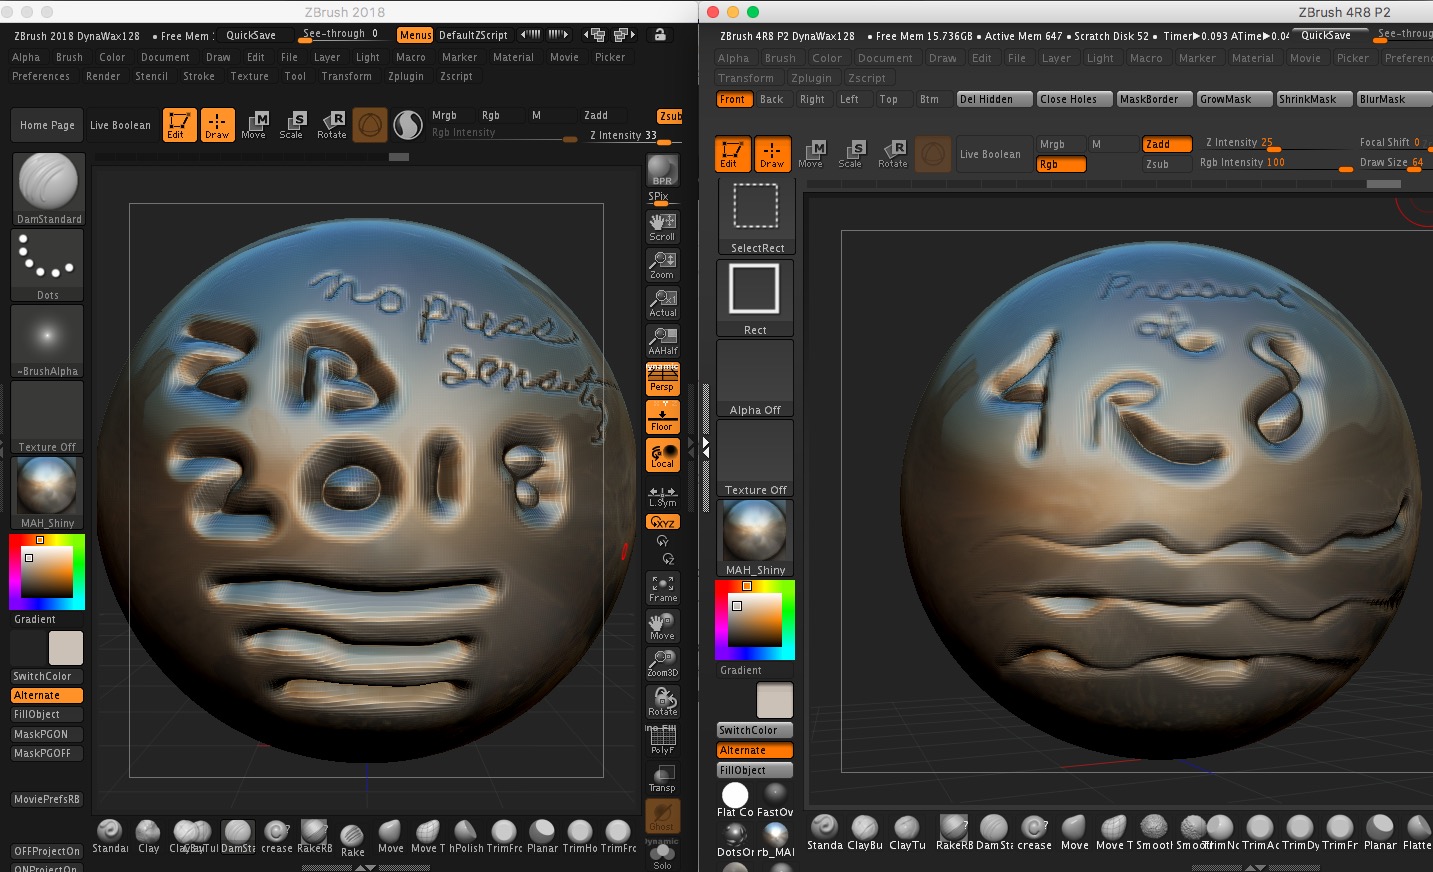Open Alpha Off selector in ZBrush 4R8
This screenshot has width=1433, height=872.
756,378
